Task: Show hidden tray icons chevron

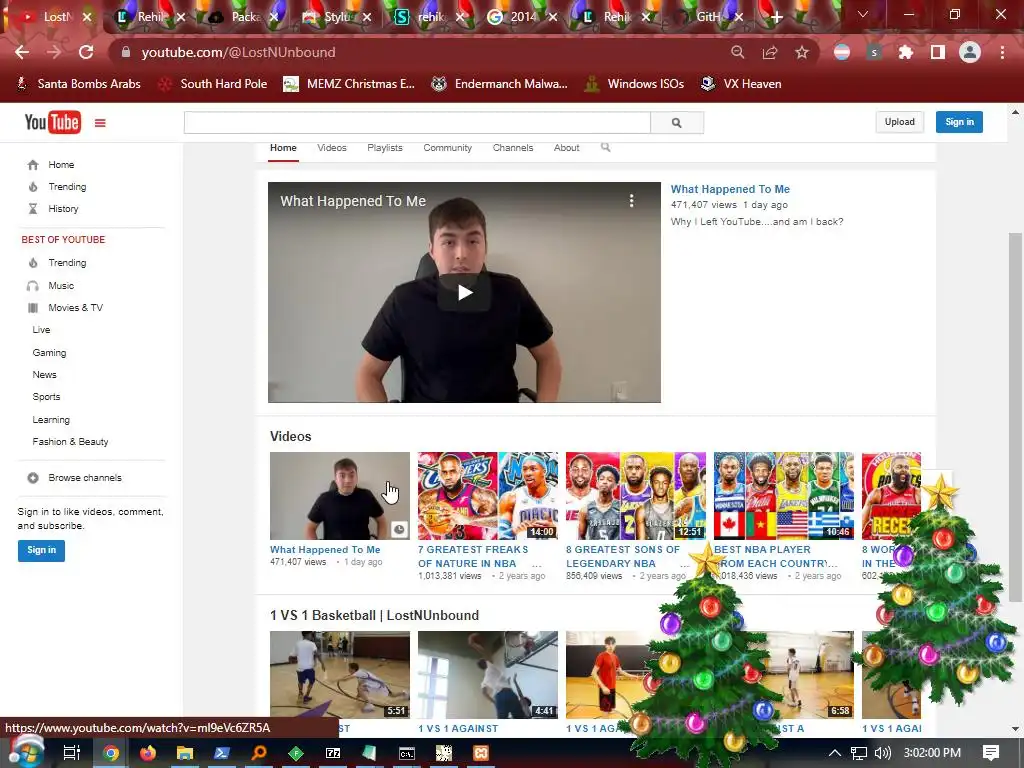Action: 834,753
